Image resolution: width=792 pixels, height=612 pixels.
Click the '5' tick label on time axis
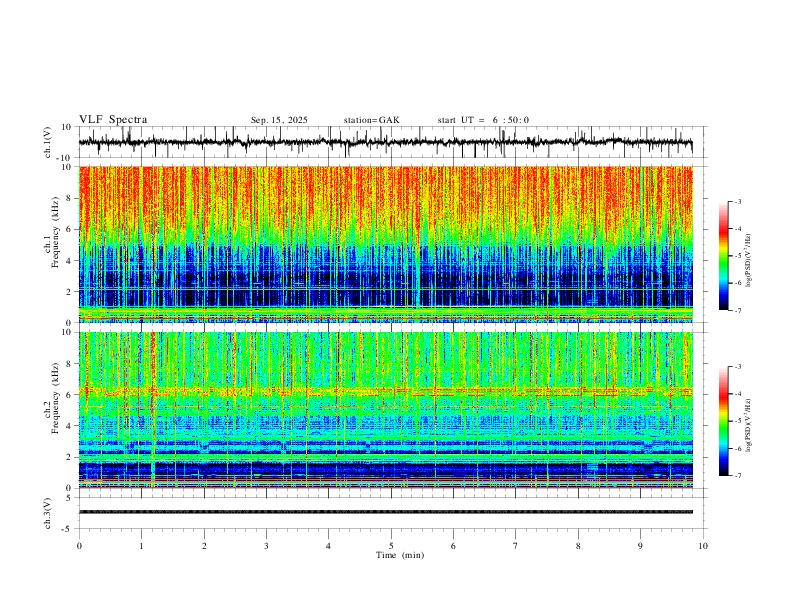coord(391,546)
